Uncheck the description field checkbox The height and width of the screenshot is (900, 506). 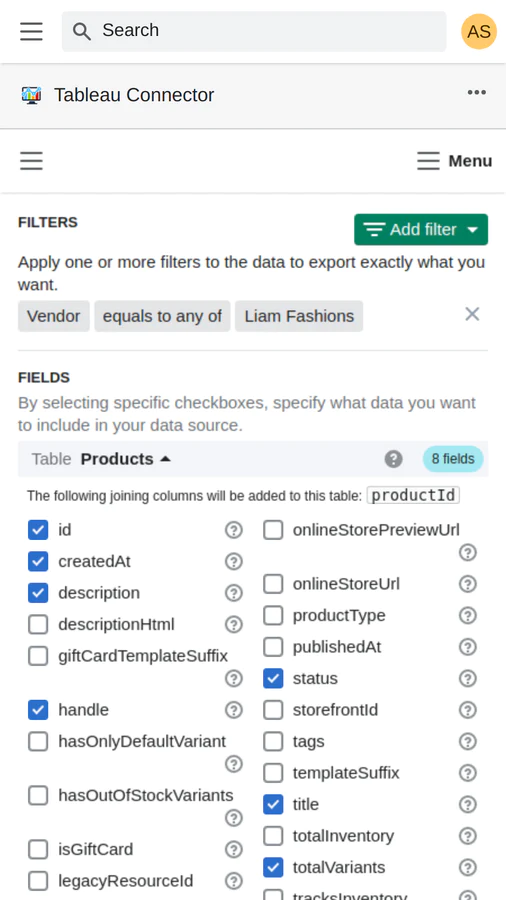click(x=38, y=593)
